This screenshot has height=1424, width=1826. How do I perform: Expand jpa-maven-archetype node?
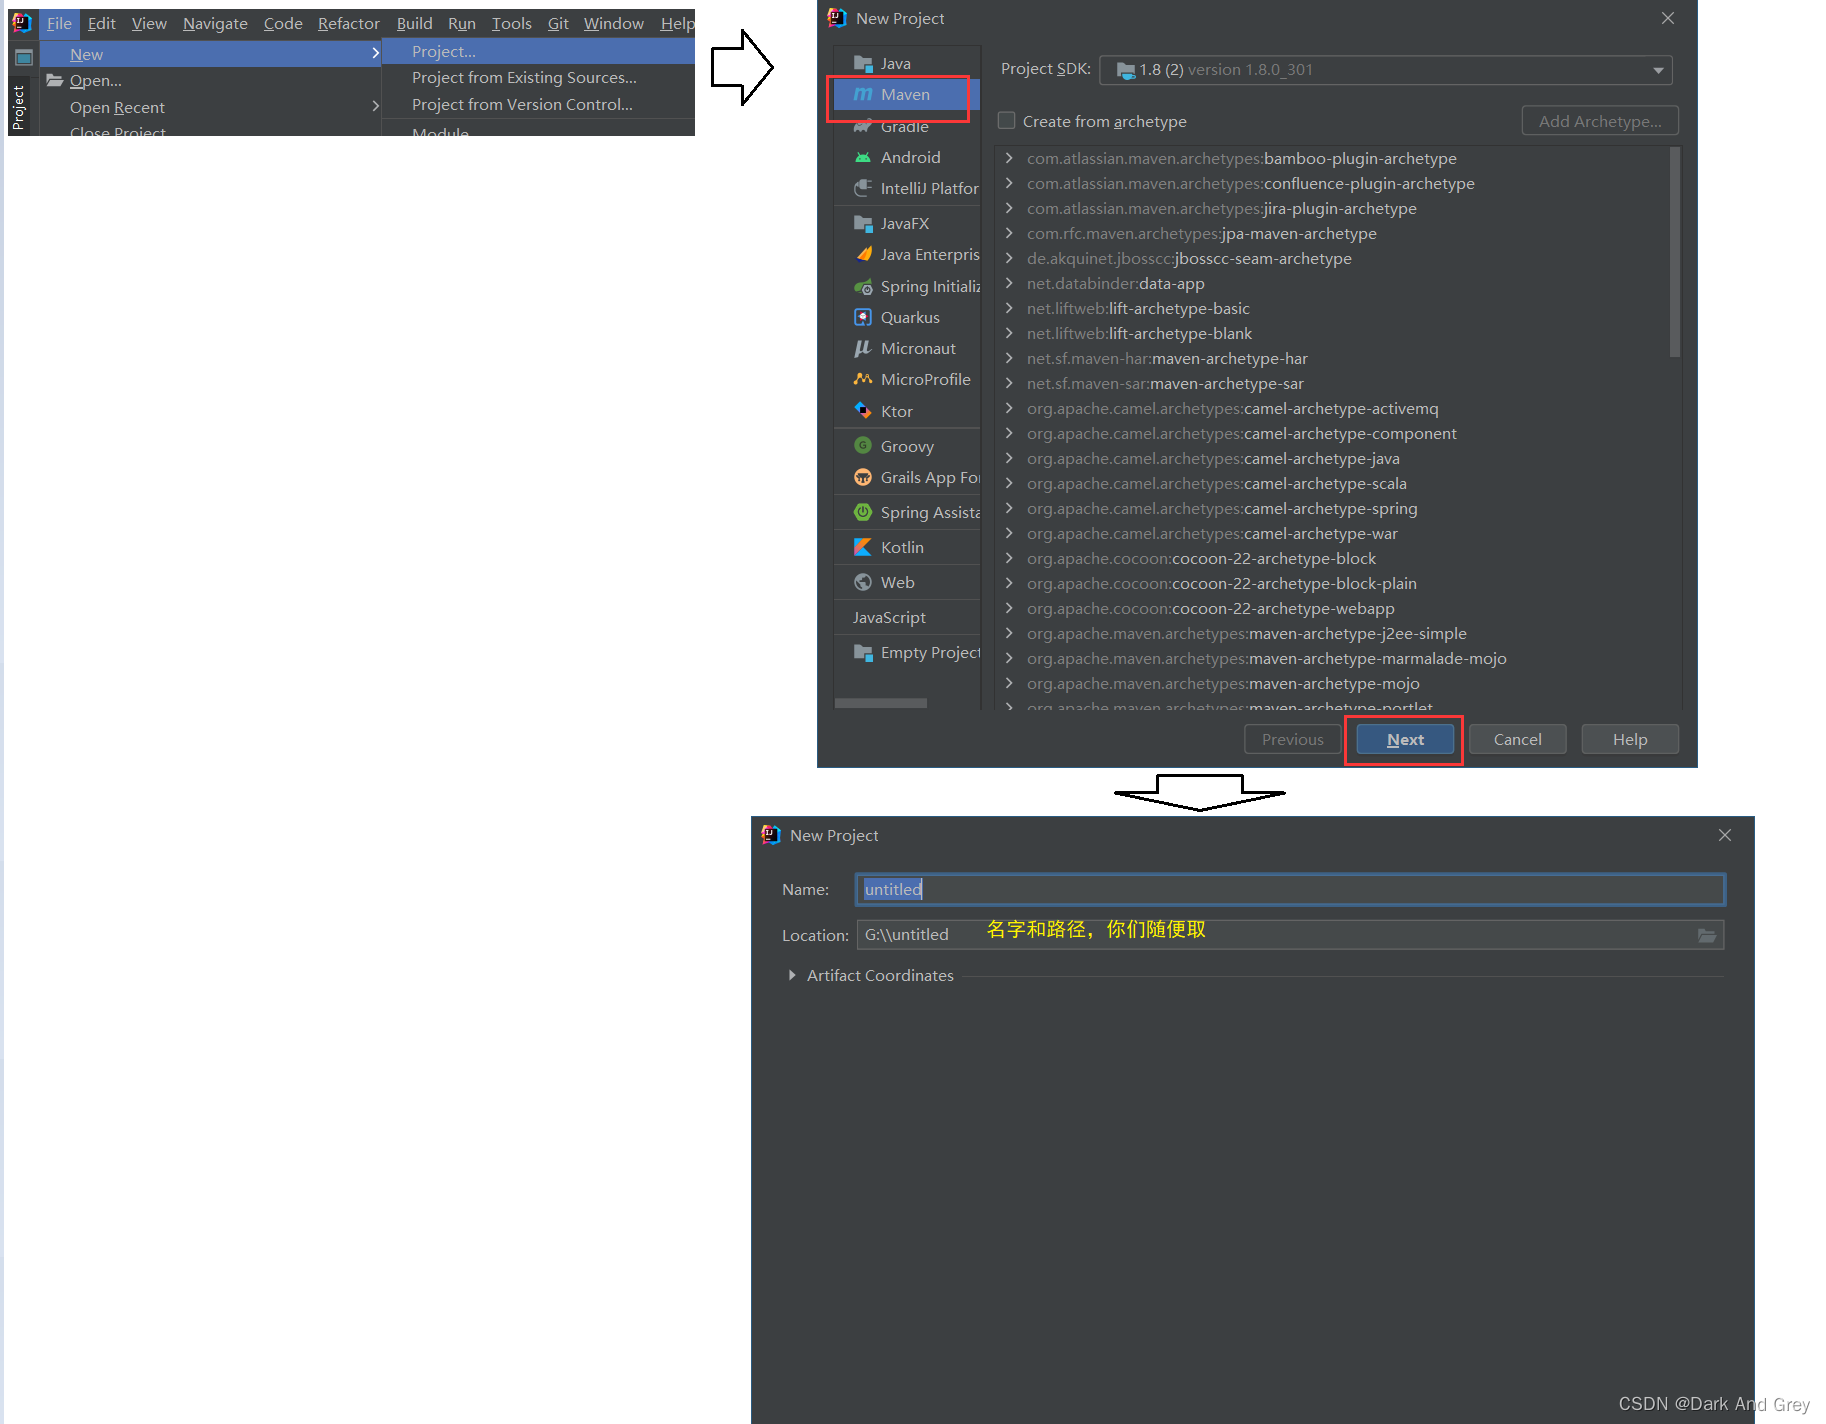point(1009,234)
